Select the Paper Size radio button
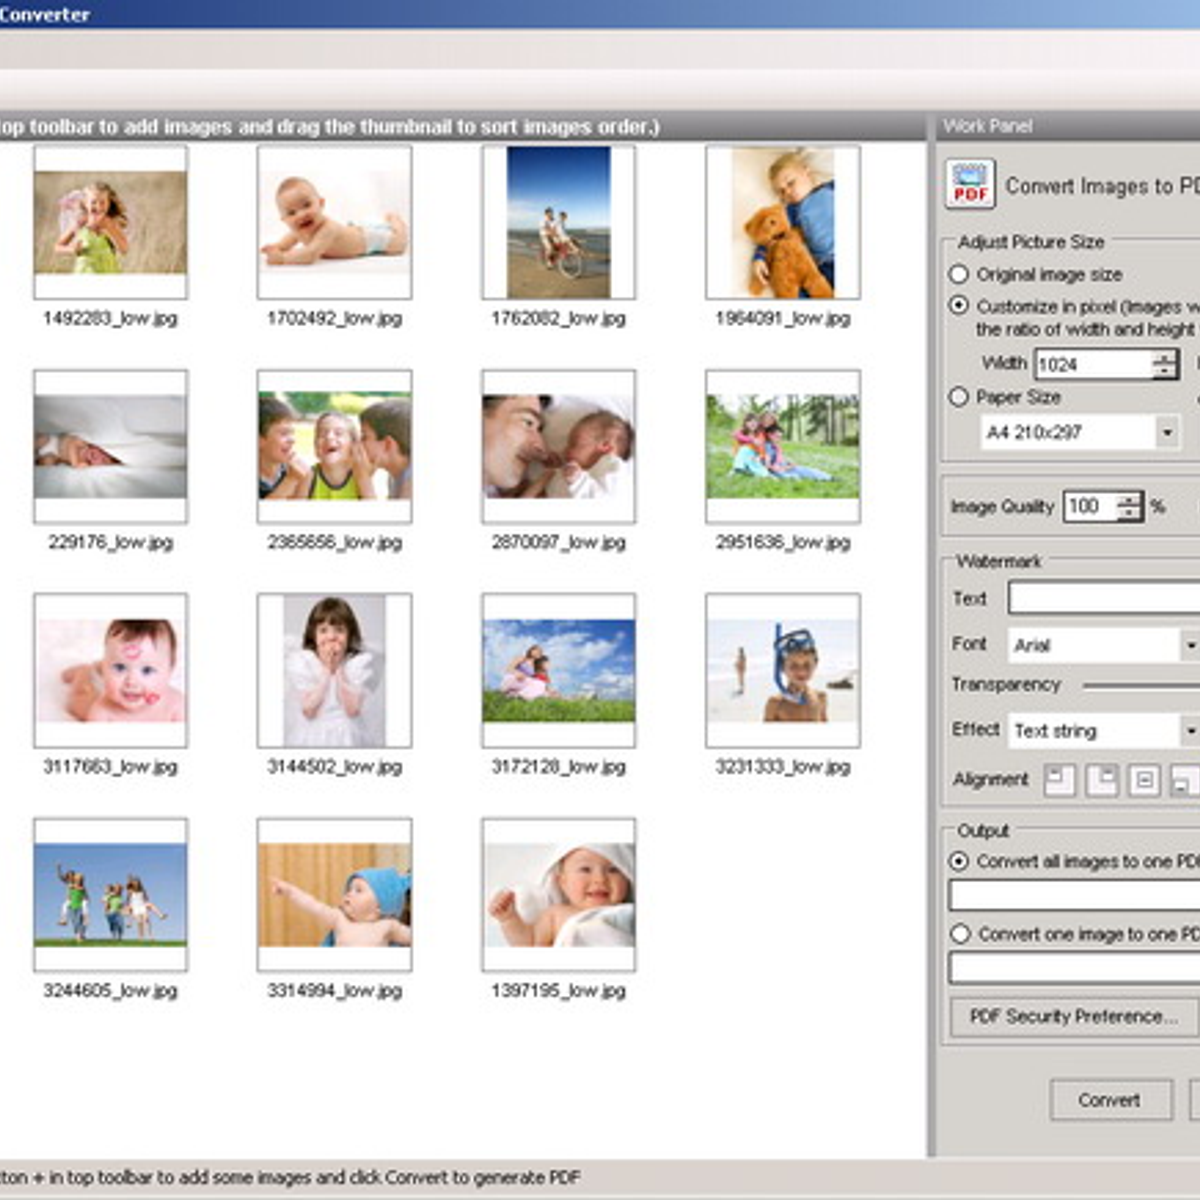Screen dimensions: 1200x1200 coord(959,397)
